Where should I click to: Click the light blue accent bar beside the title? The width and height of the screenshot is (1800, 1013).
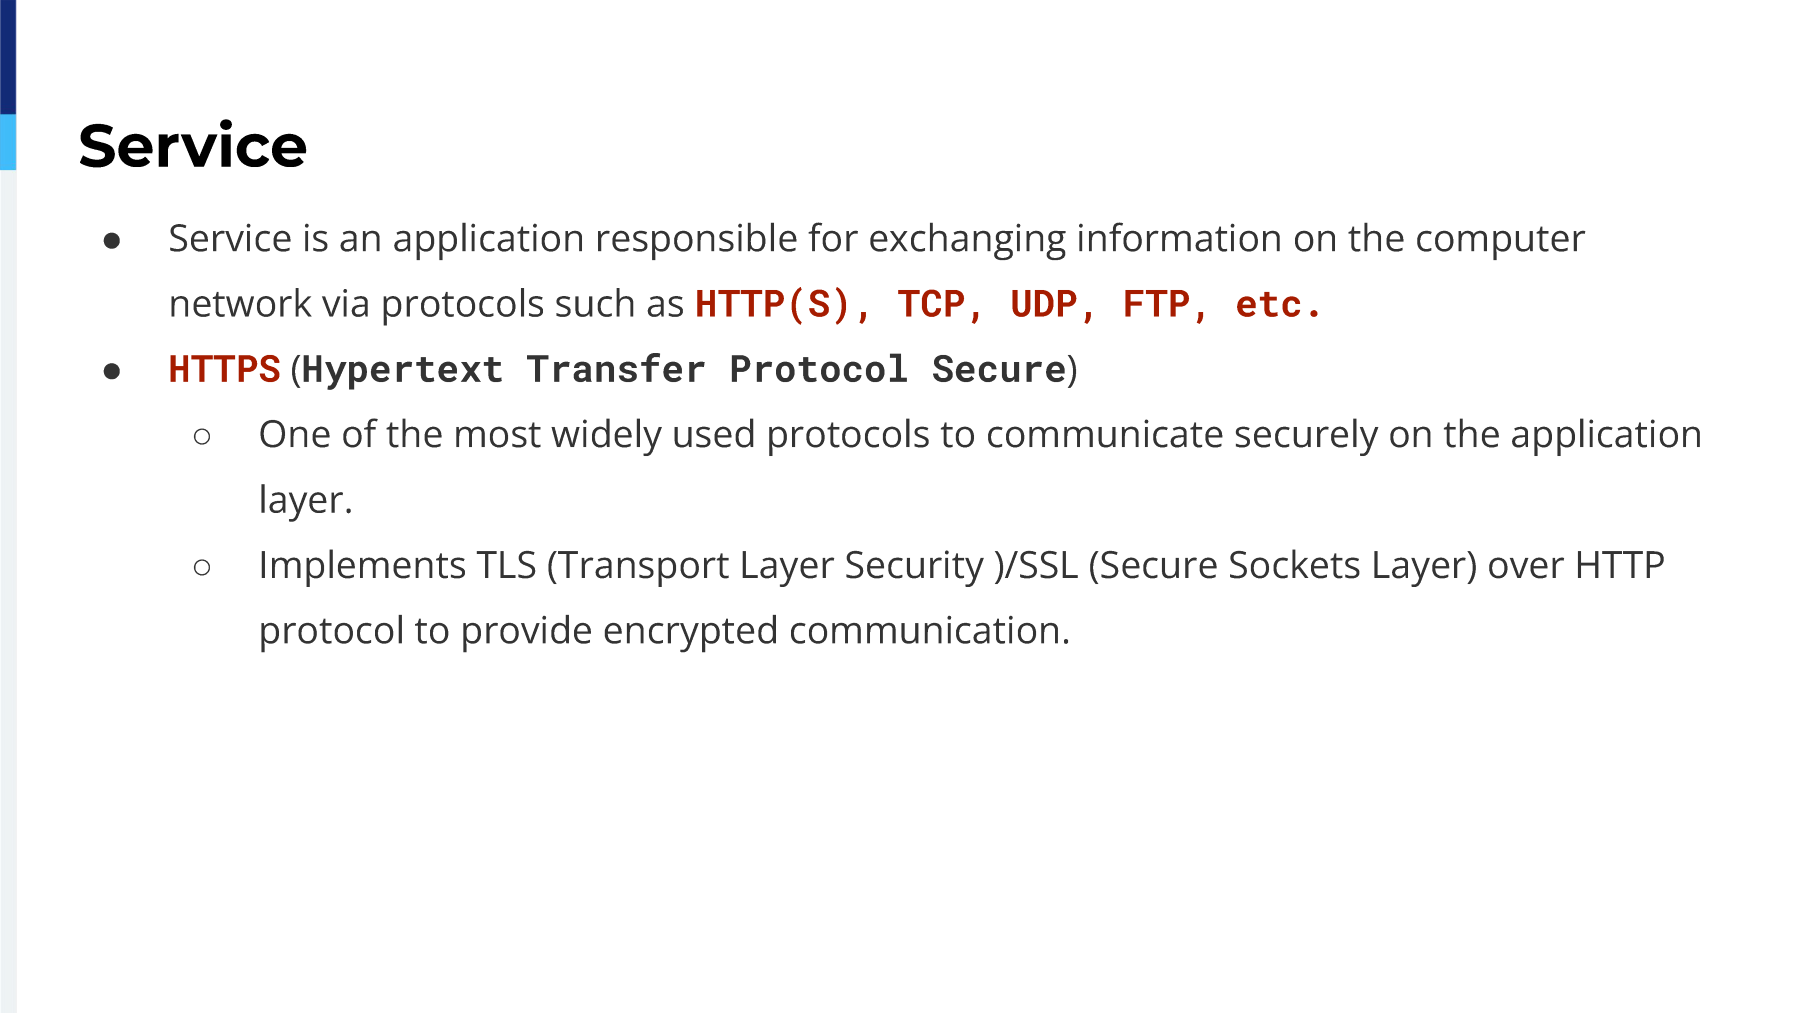click(x=8, y=142)
